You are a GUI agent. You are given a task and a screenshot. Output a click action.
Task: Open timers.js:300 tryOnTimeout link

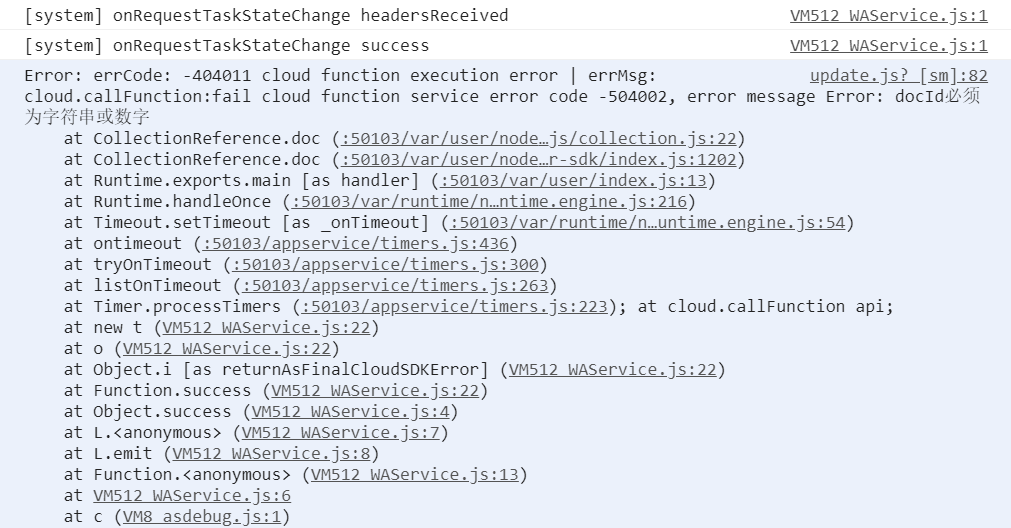385,264
